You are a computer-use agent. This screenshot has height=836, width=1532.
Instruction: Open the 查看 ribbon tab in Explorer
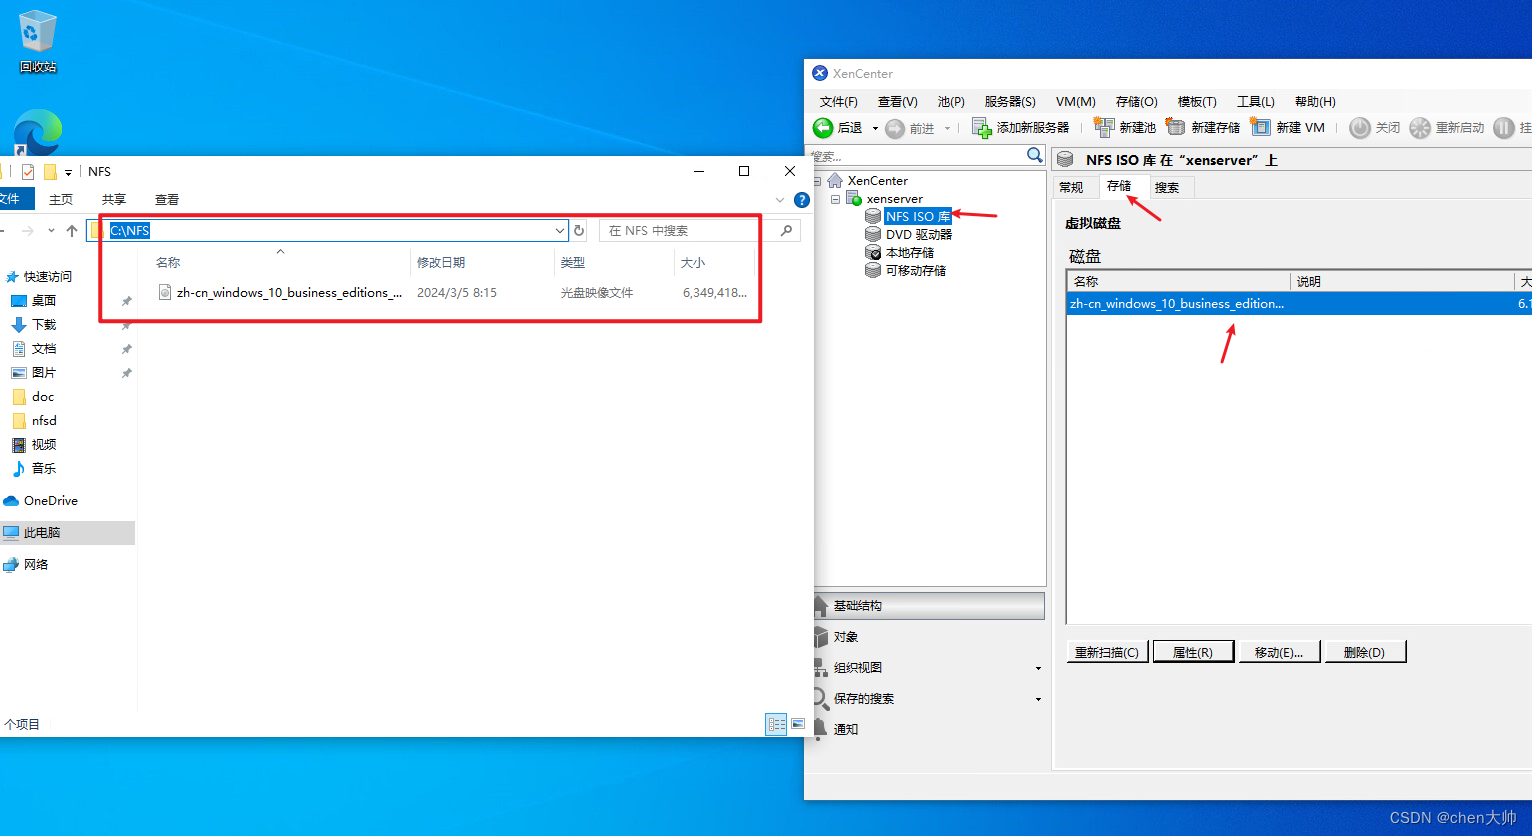point(167,200)
